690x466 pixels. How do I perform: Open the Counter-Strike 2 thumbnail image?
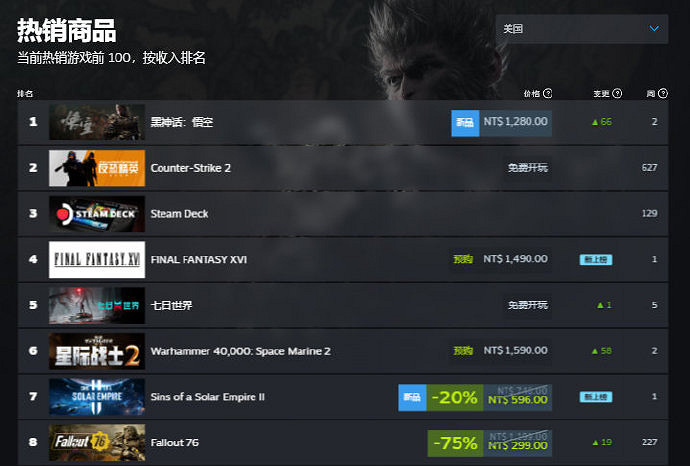[97, 168]
